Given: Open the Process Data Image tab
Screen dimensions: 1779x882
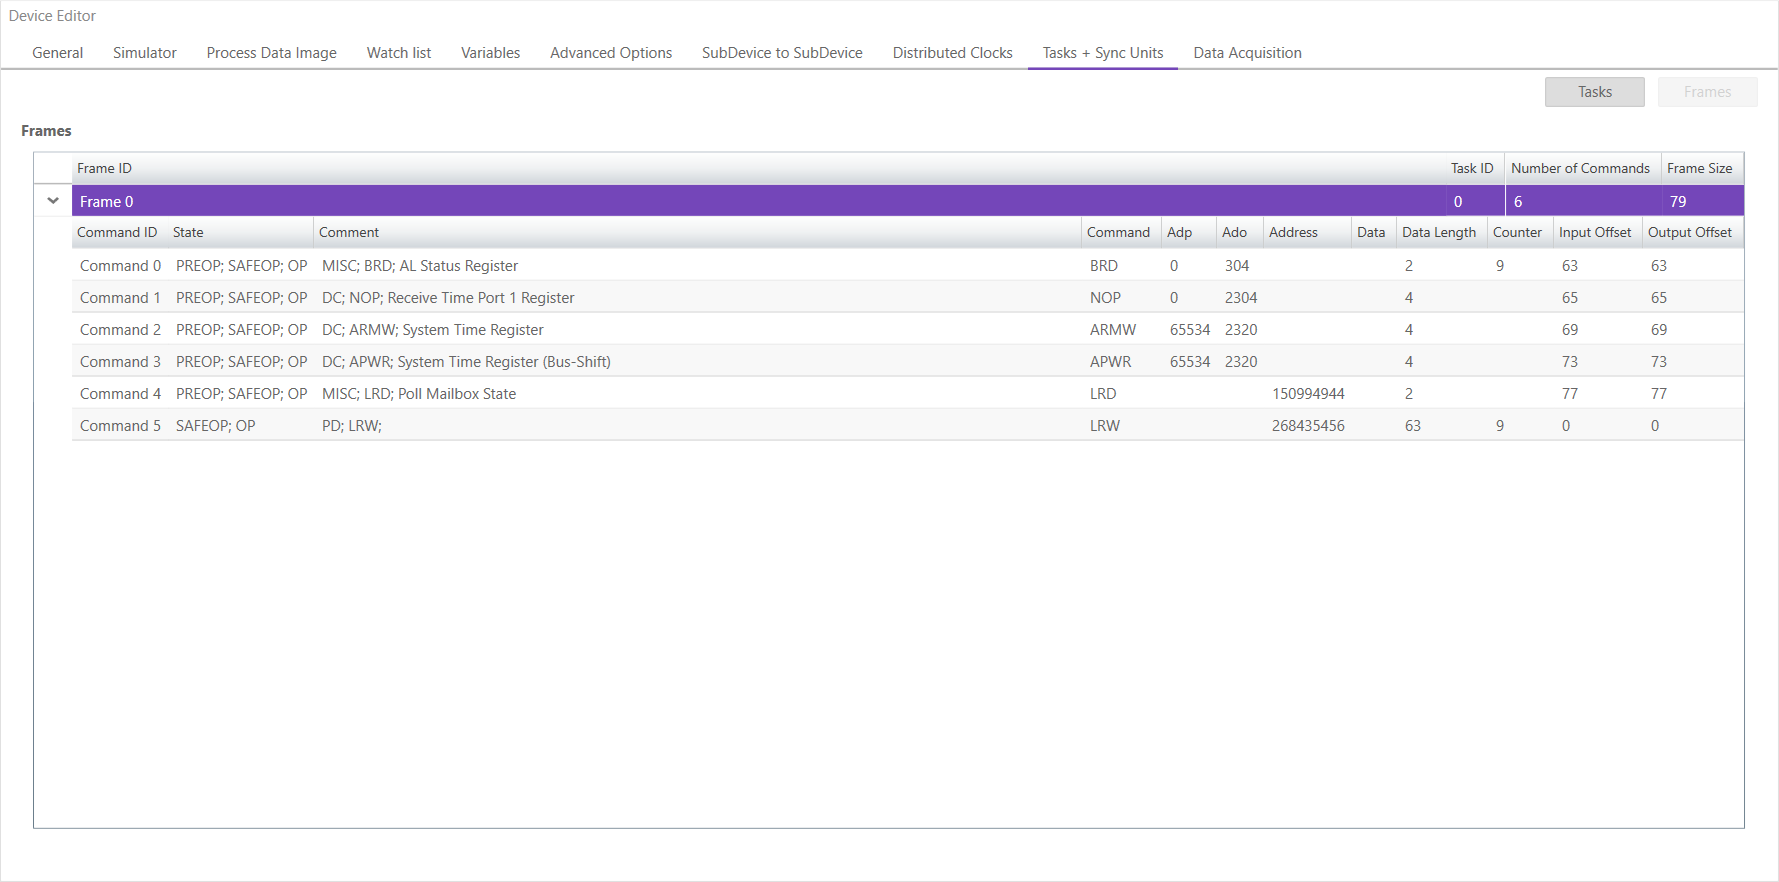Looking at the screenshot, I should point(271,53).
